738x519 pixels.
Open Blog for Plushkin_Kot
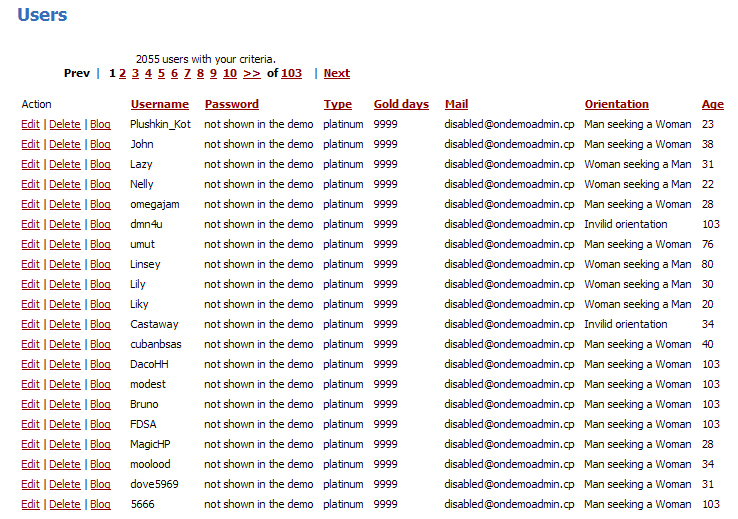click(100, 124)
